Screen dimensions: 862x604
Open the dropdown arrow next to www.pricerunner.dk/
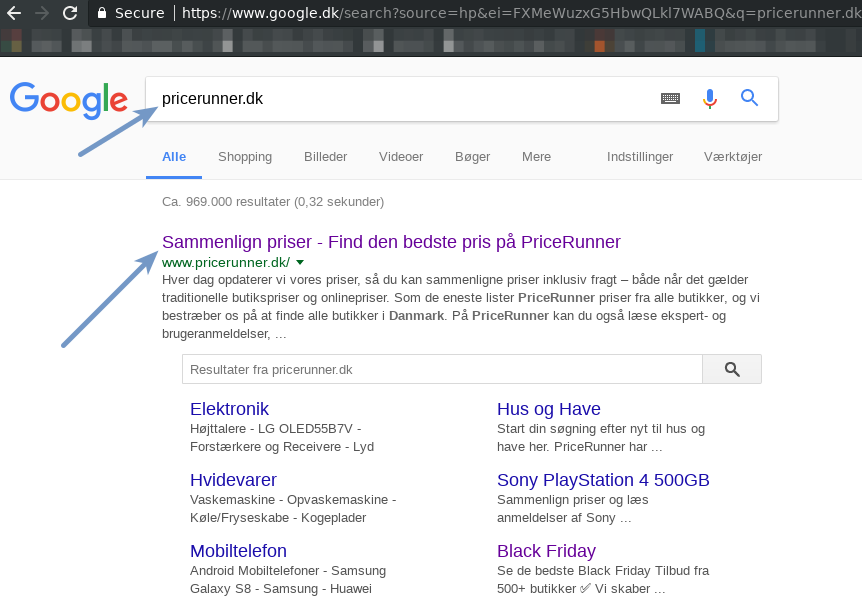(300, 263)
